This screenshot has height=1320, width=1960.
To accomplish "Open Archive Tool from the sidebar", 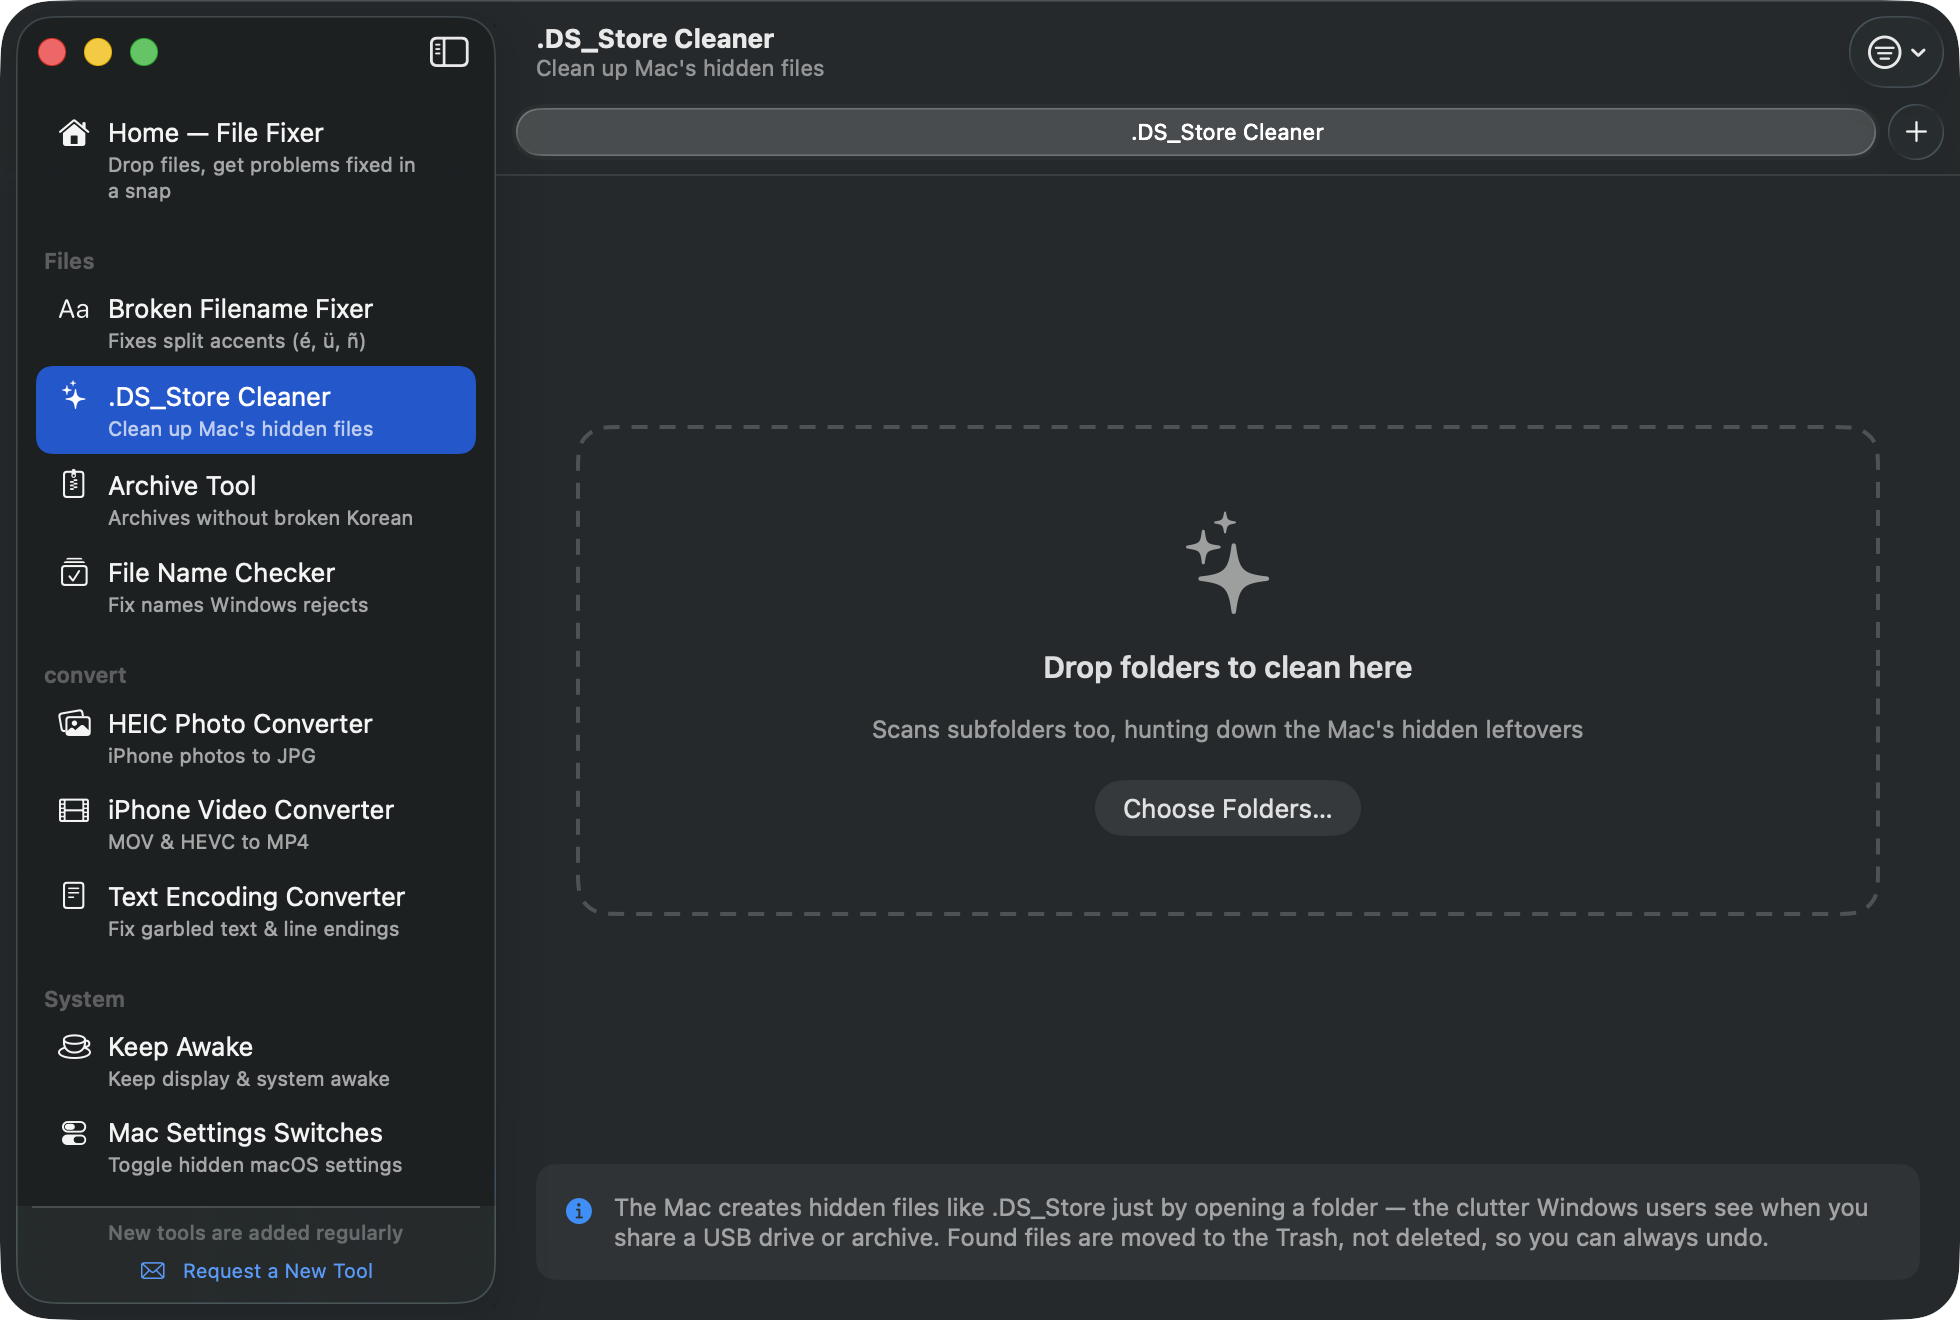I will coord(256,500).
